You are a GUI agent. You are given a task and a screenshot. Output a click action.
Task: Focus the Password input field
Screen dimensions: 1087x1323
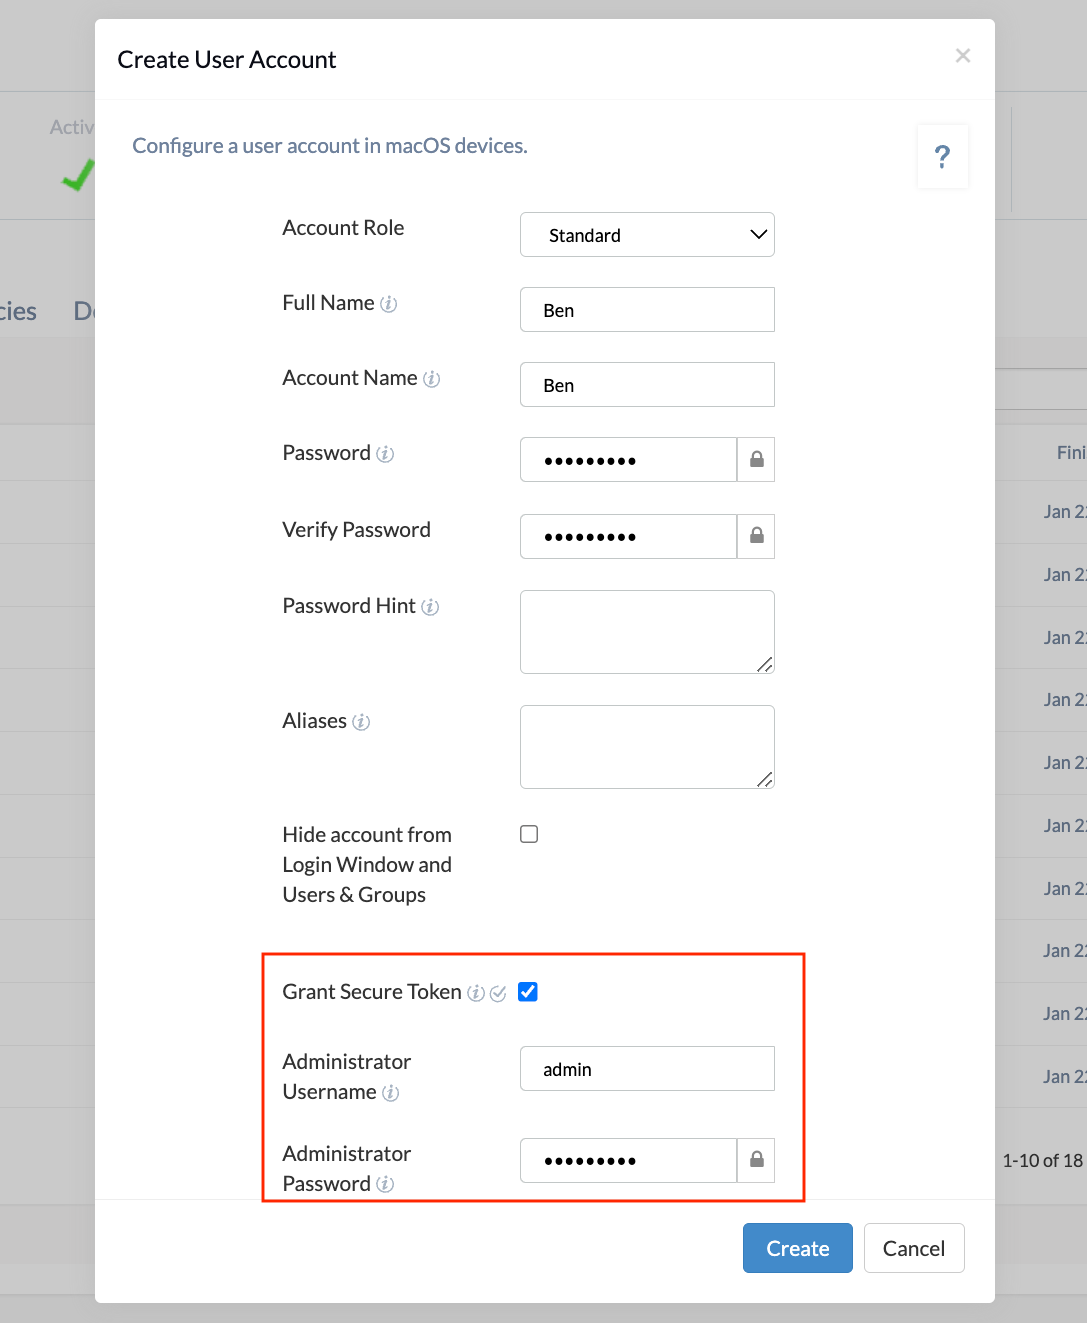coord(628,460)
